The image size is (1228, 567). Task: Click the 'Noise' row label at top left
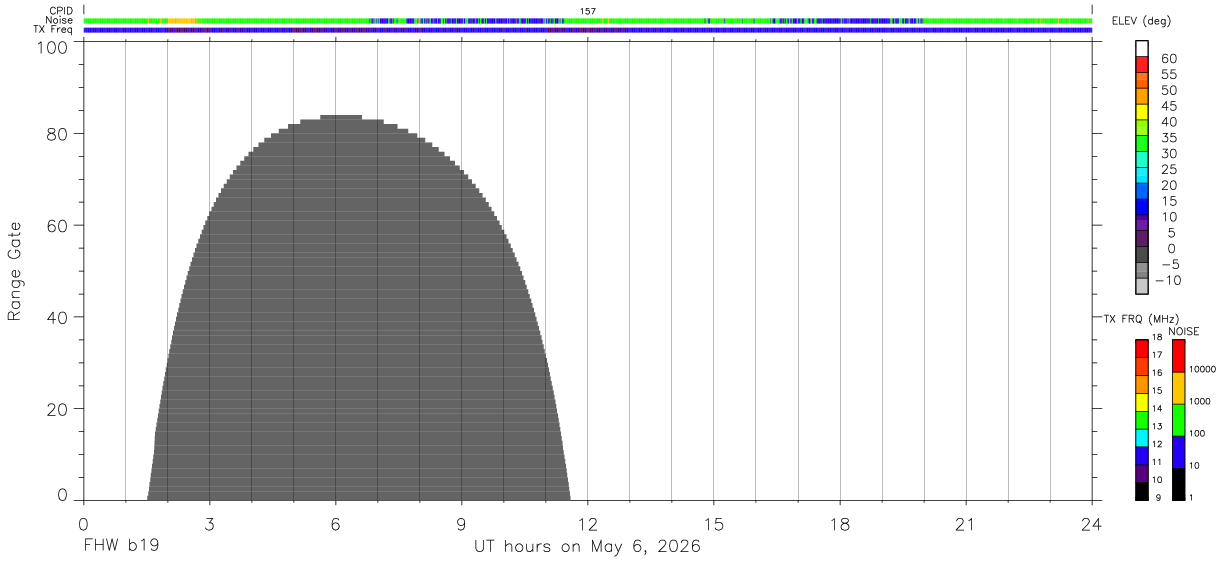(60, 20)
